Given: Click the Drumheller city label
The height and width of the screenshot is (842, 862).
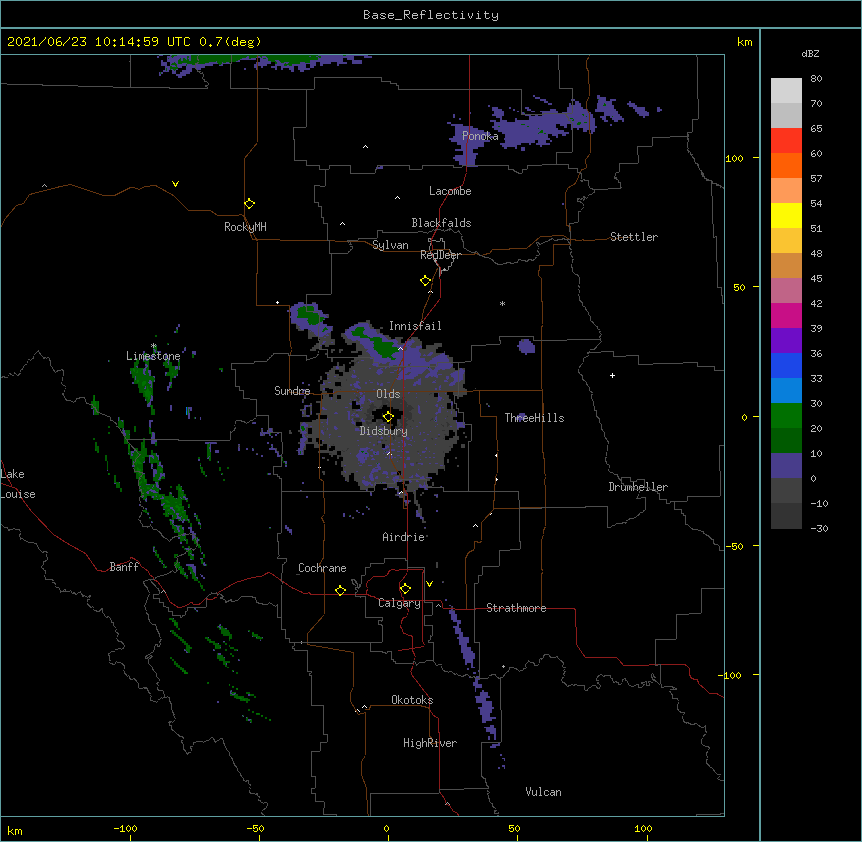Looking at the screenshot, I should pyautogui.click(x=638, y=487).
